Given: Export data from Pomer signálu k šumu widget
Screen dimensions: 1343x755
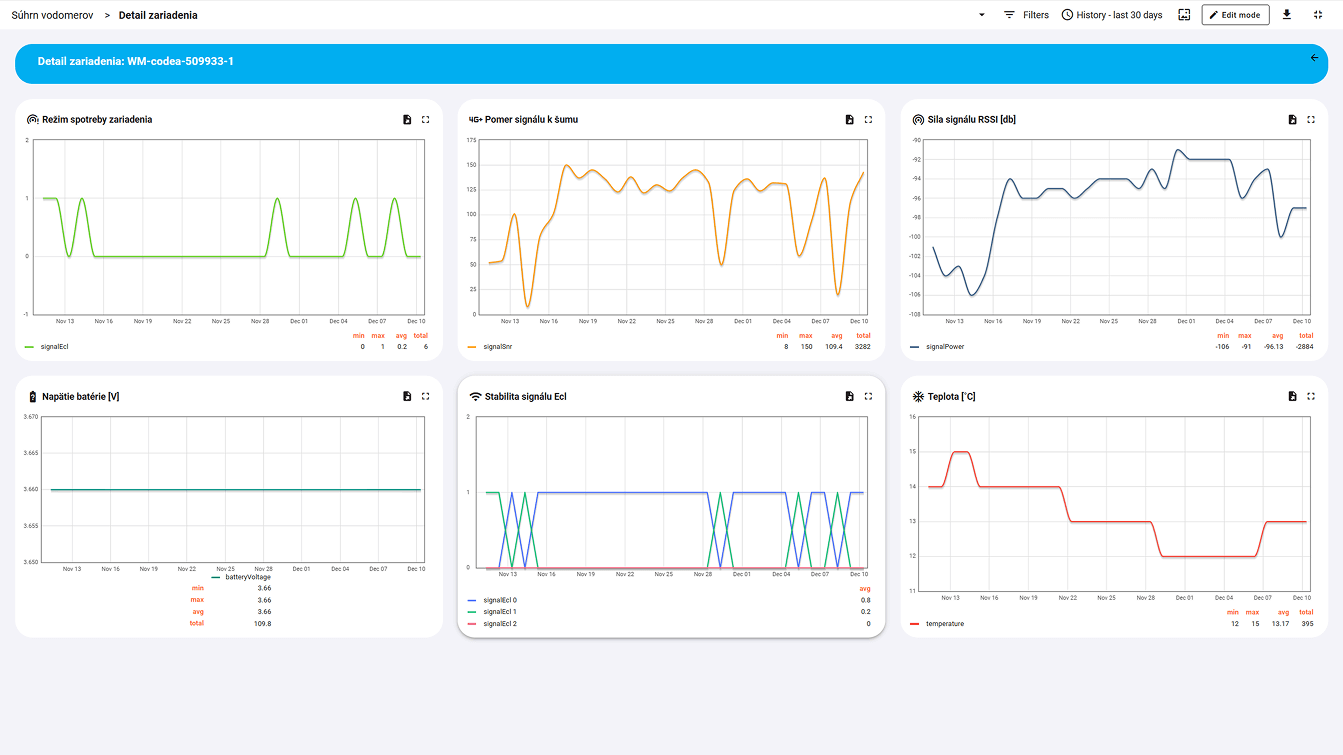Looking at the screenshot, I should point(848,118).
